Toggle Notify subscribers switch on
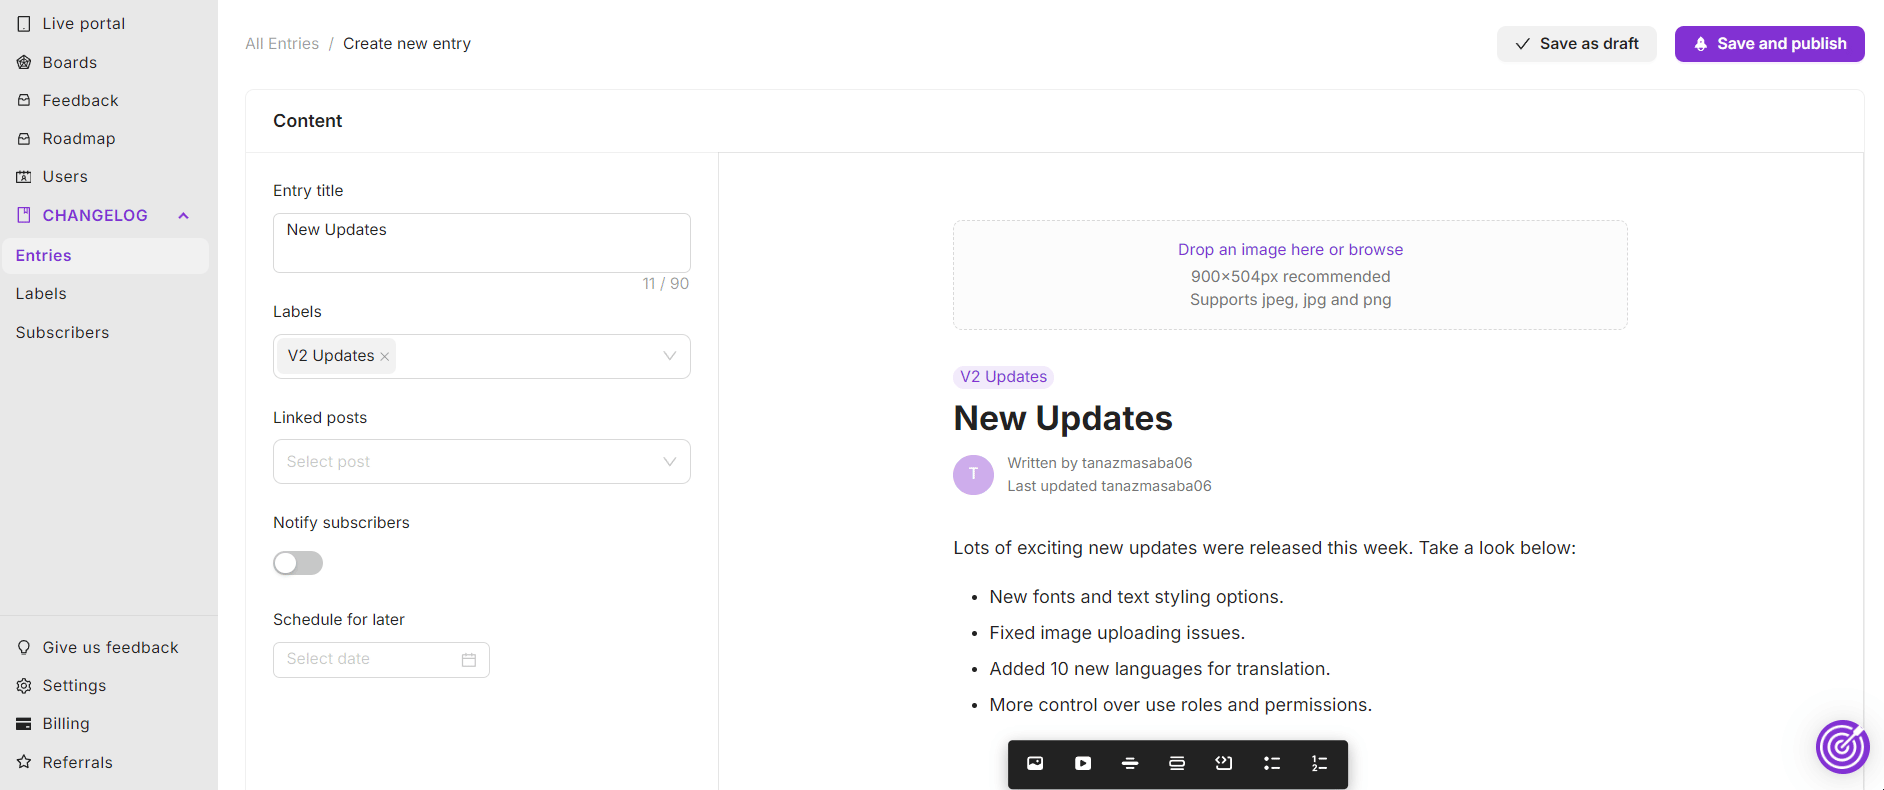The image size is (1884, 790). click(298, 563)
